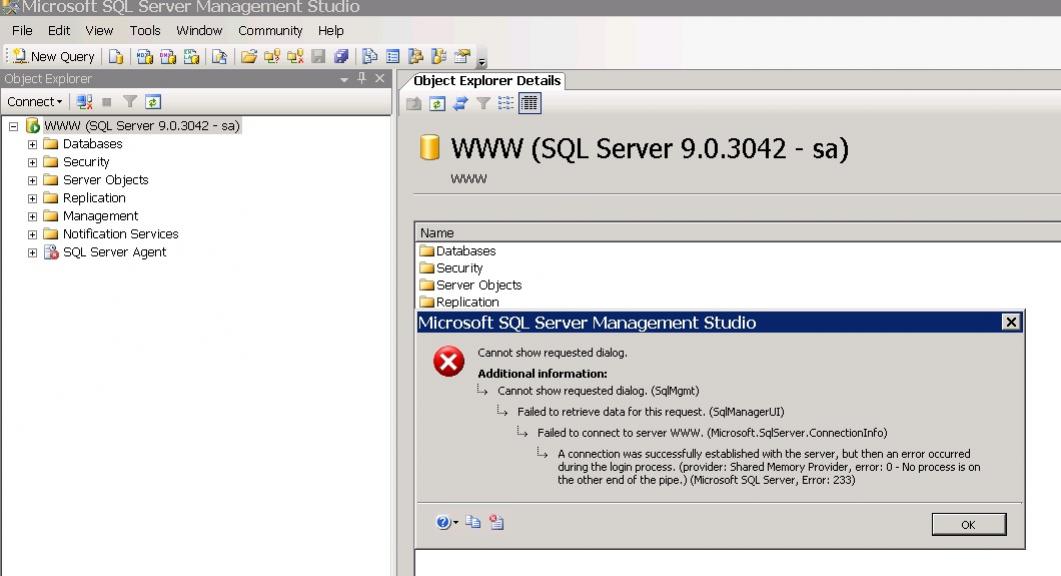This screenshot has width=1061, height=576.
Task: Open the Summary page icon
Action: point(392,57)
